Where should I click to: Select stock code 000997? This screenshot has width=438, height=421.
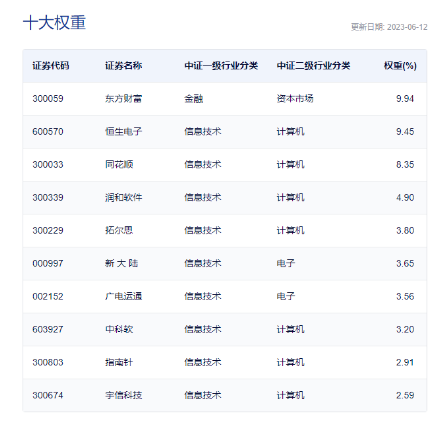point(48,264)
